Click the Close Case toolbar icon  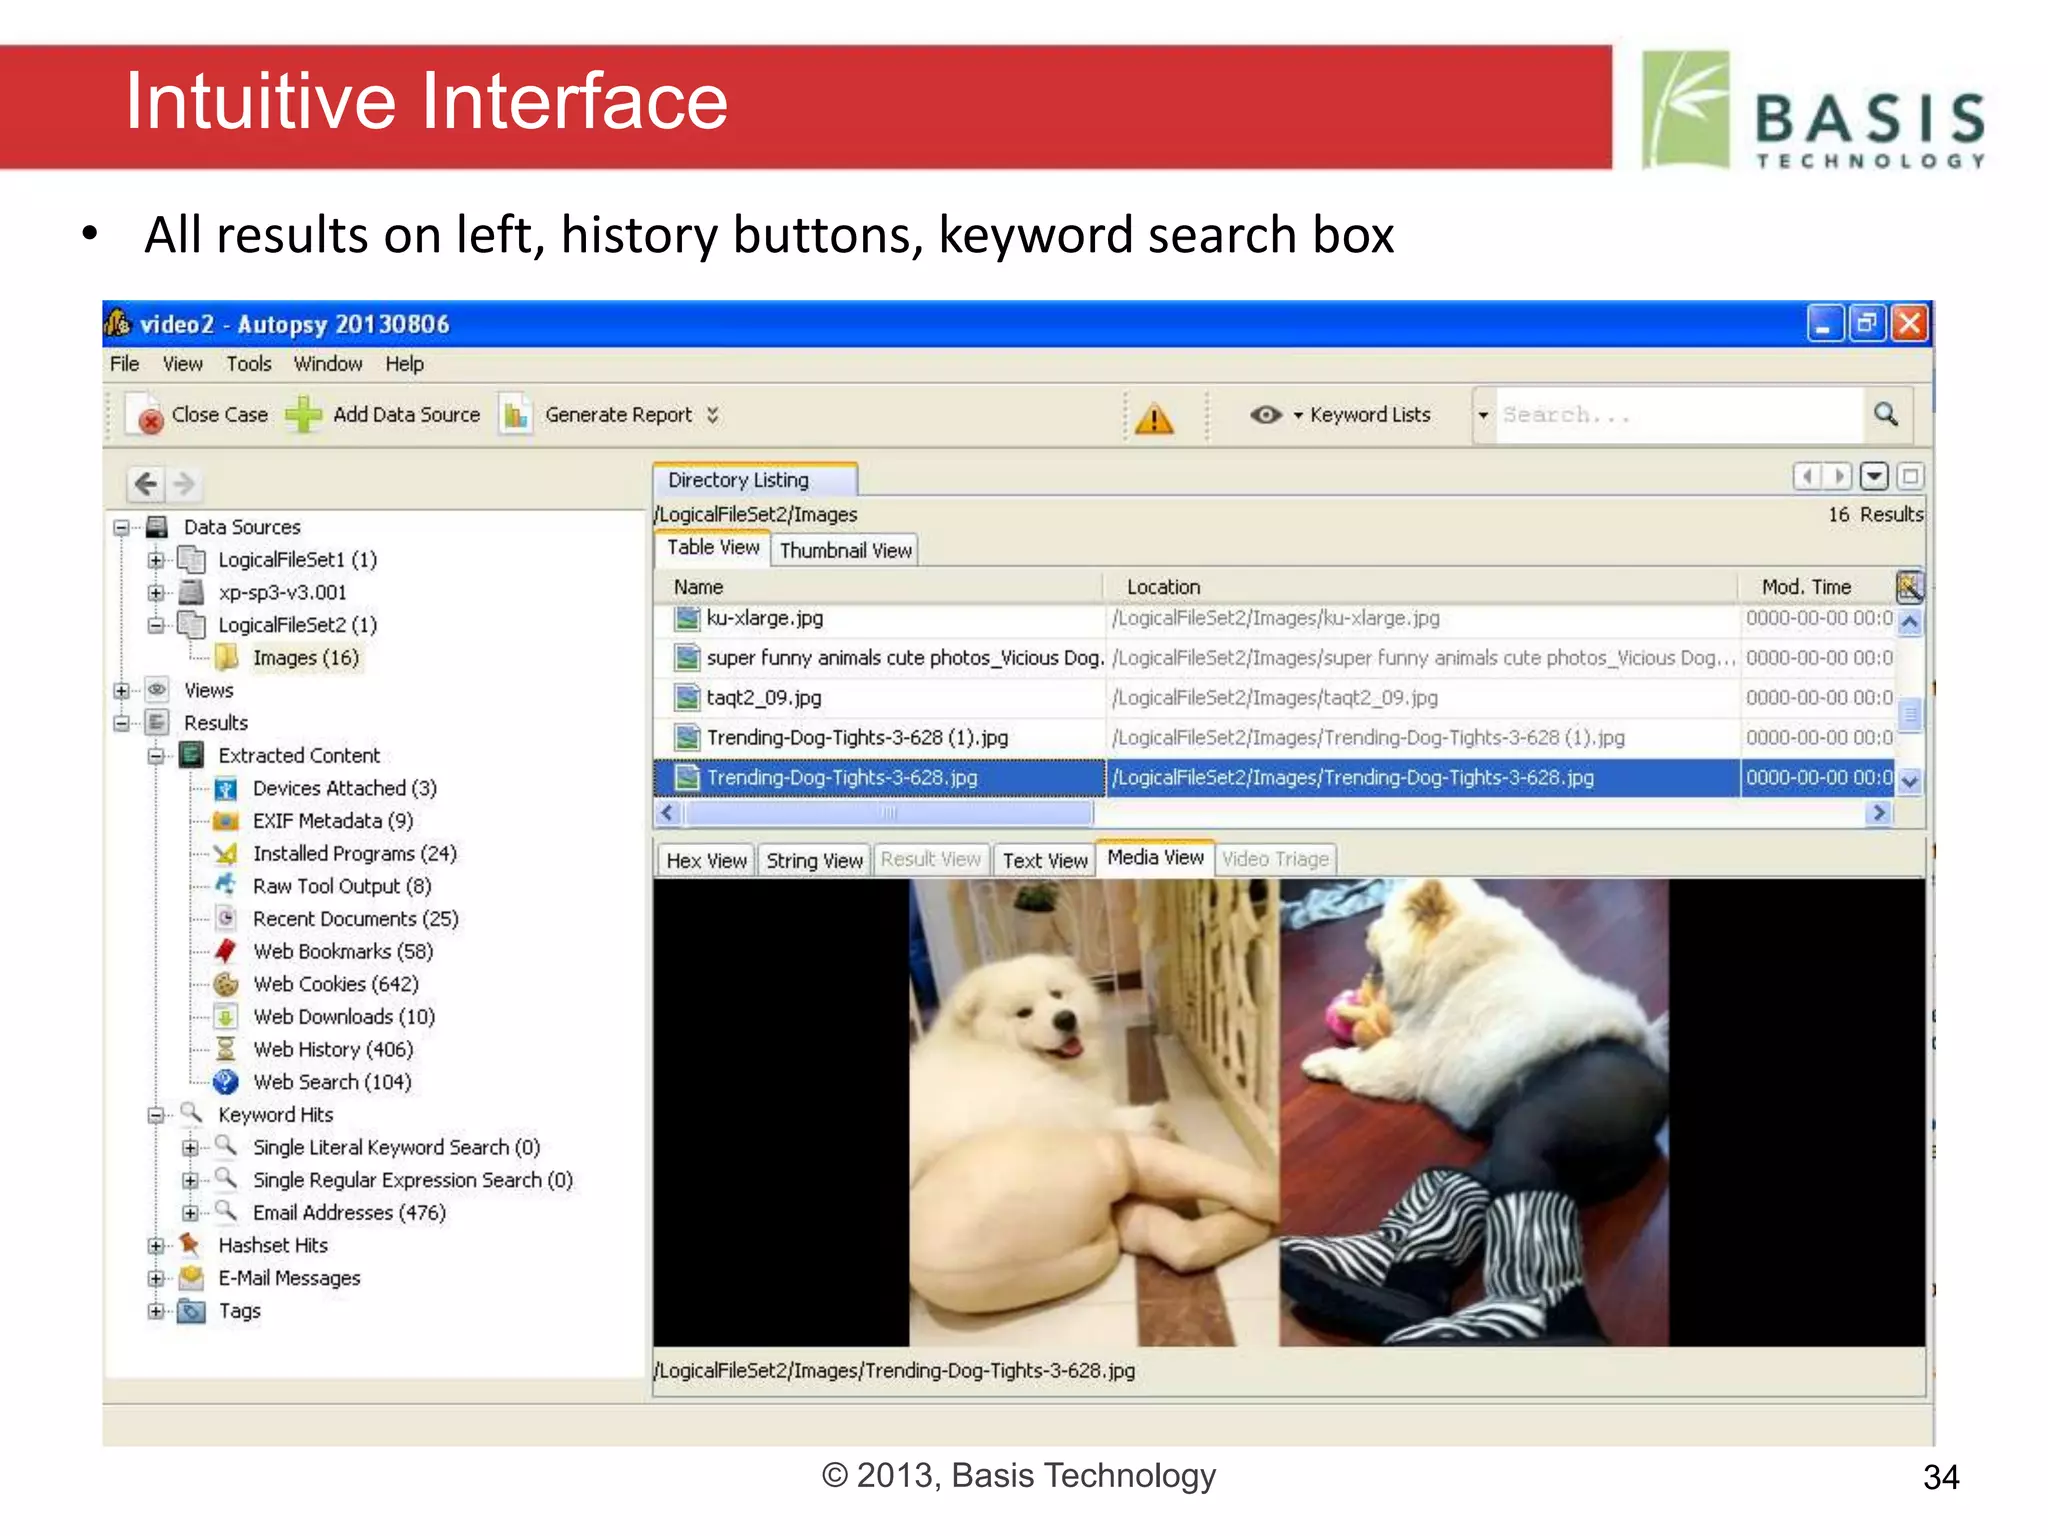coord(146,415)
